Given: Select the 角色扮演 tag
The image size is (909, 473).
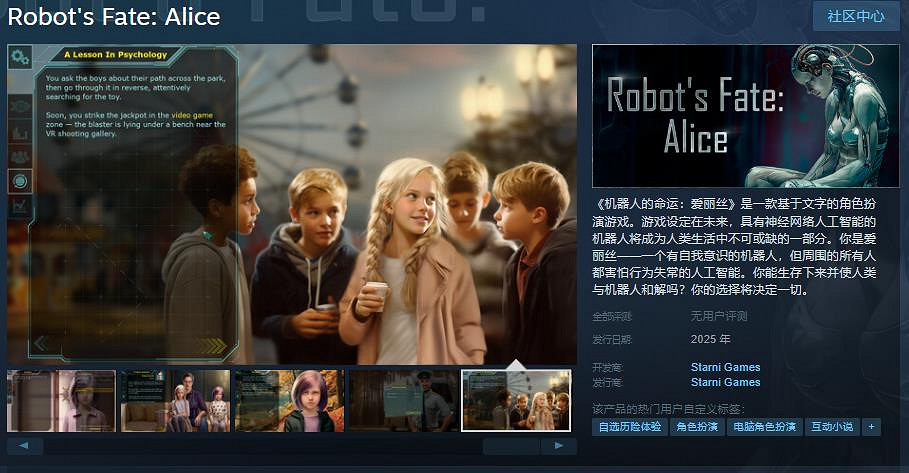Looking at the screenshot, I should click(697, 427).
